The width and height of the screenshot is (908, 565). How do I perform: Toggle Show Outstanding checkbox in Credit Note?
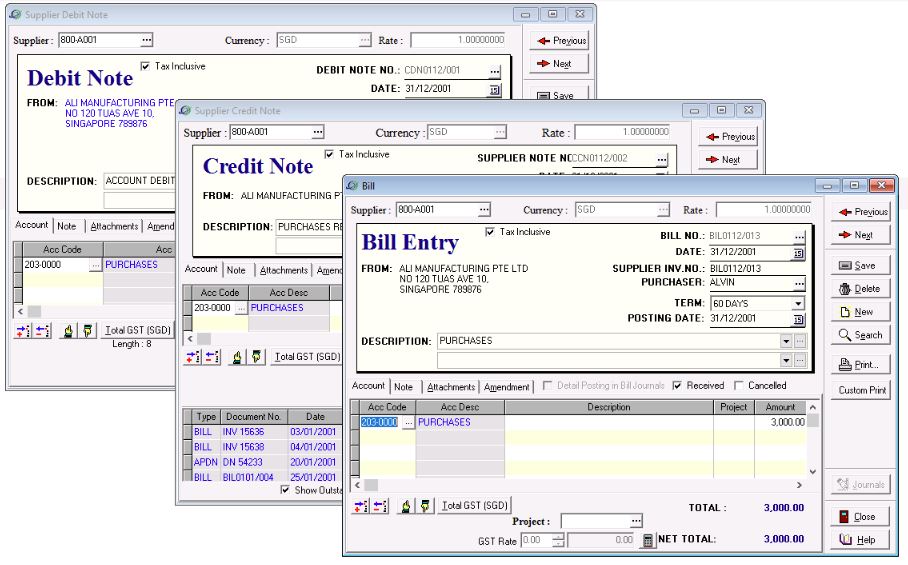point(285,490)
